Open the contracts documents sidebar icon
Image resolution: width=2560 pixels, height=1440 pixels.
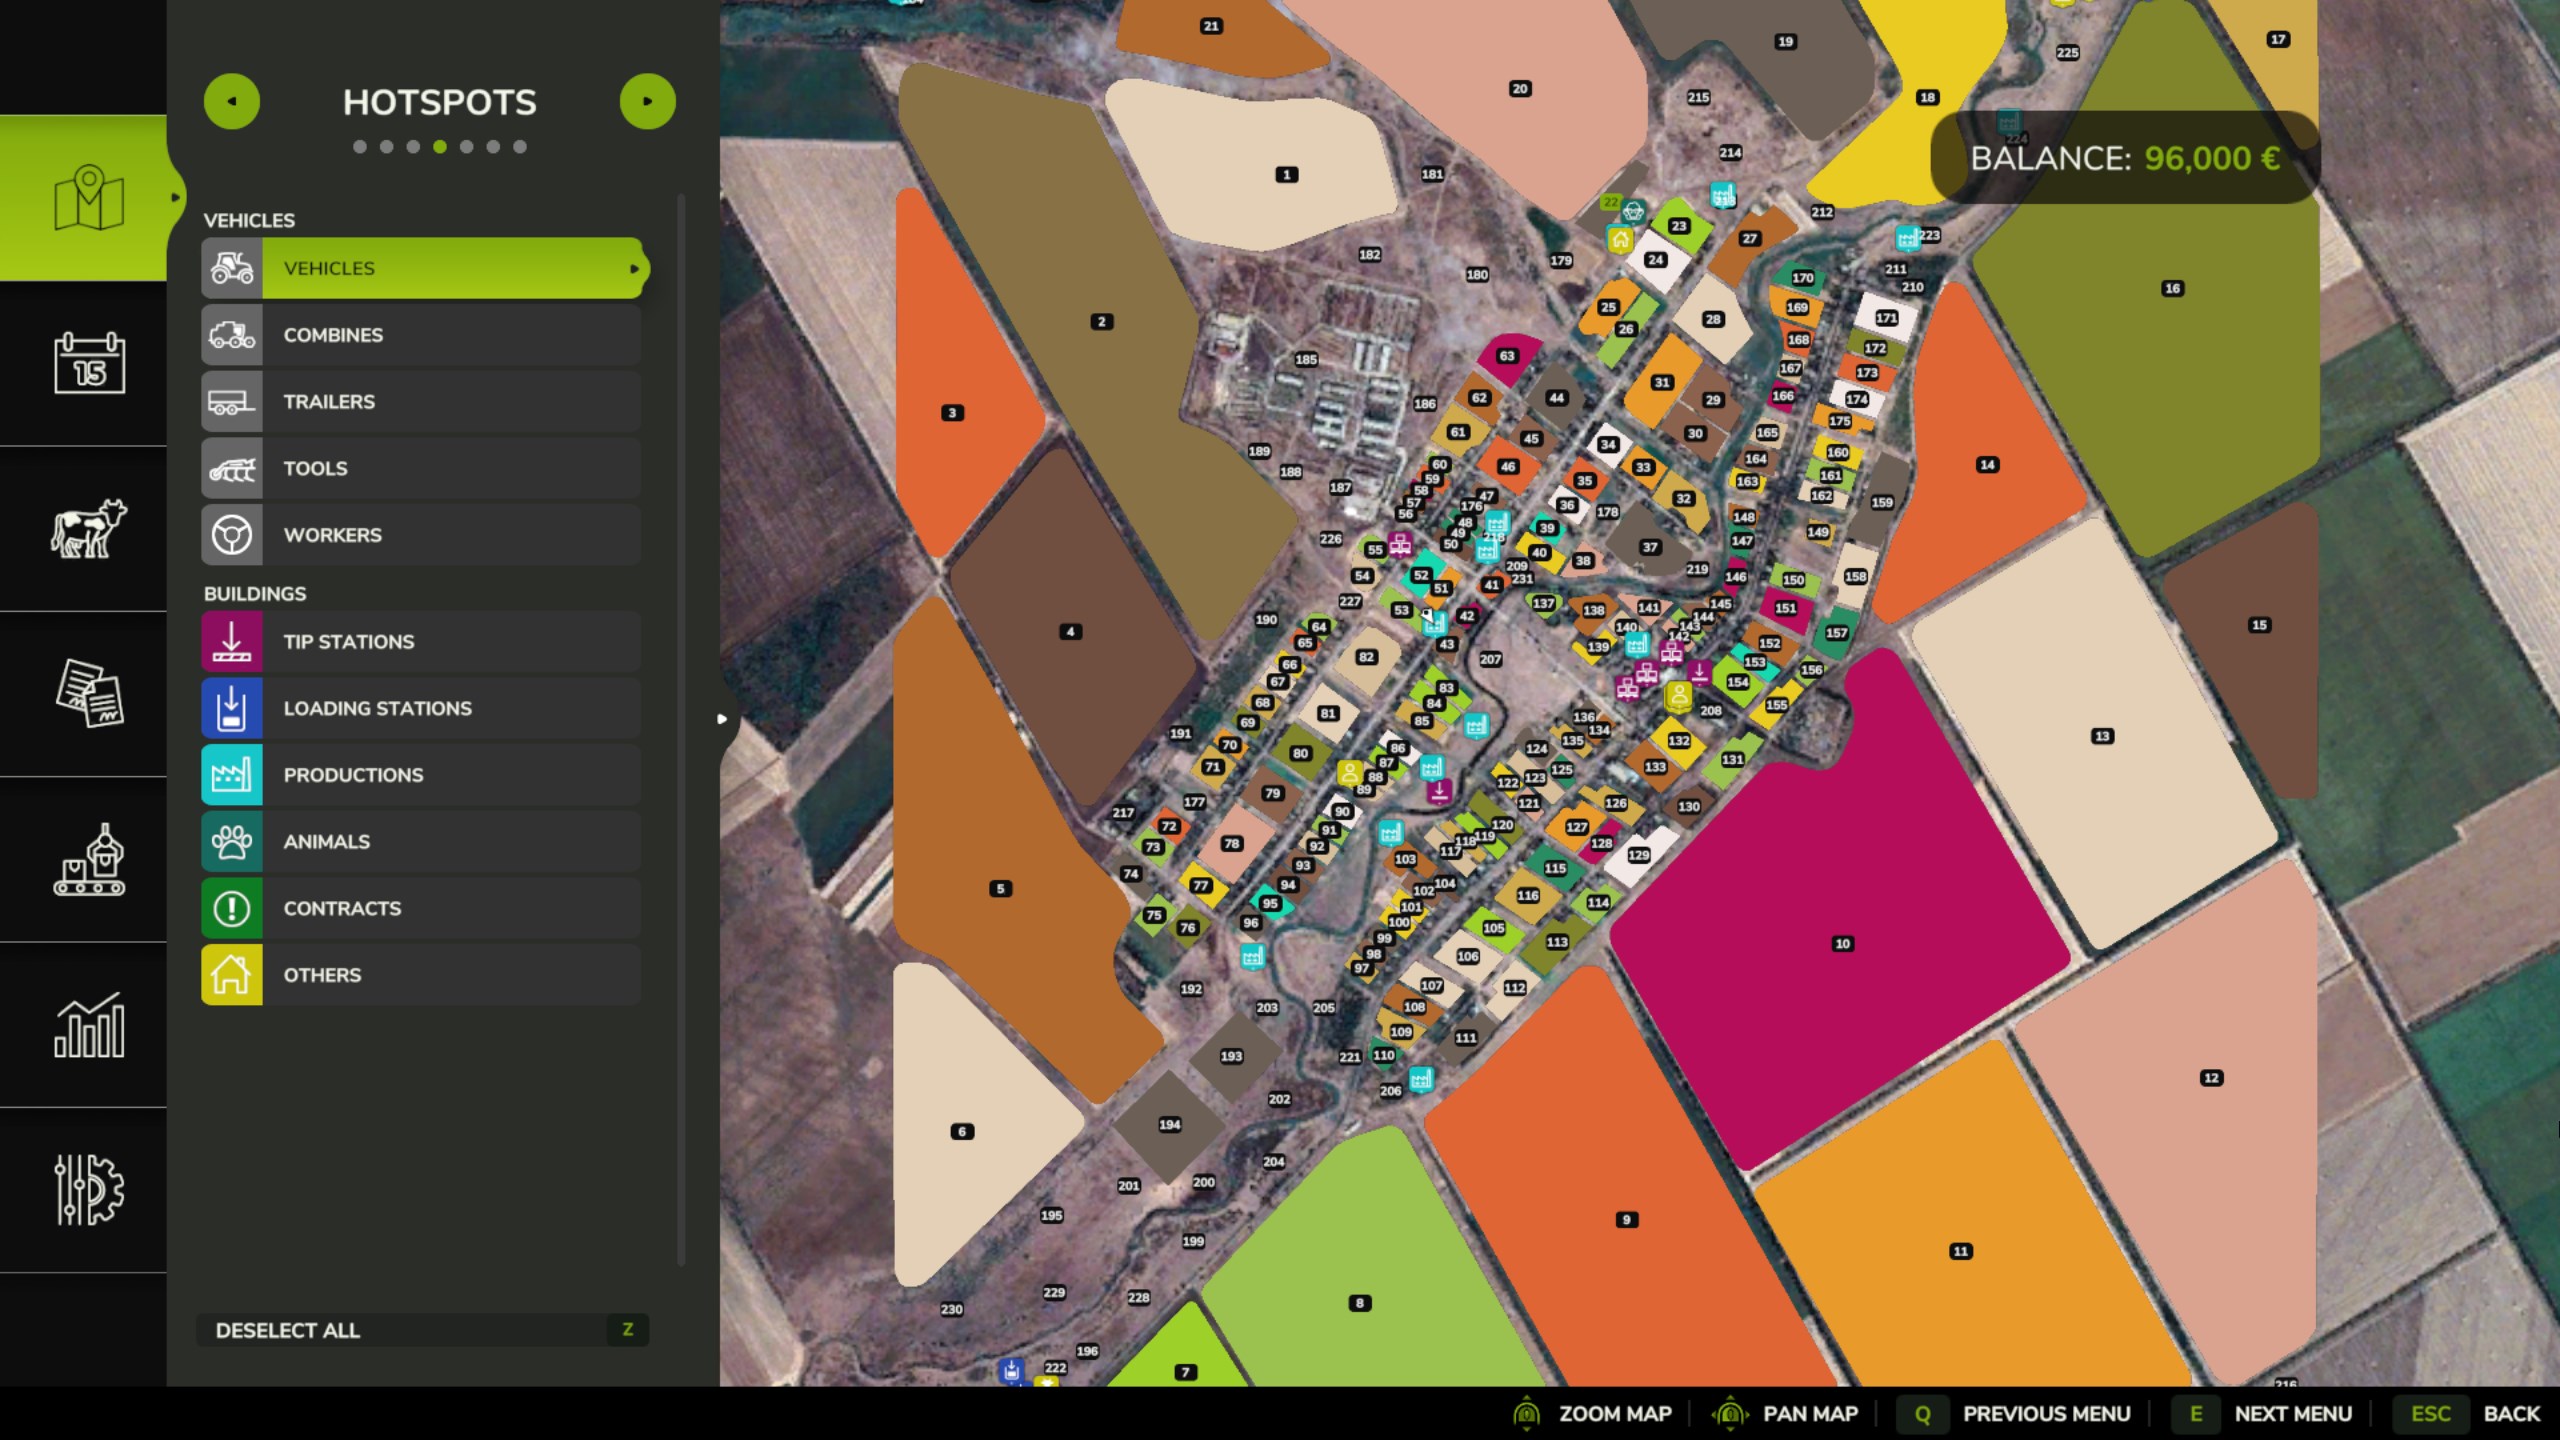[89, 693]
